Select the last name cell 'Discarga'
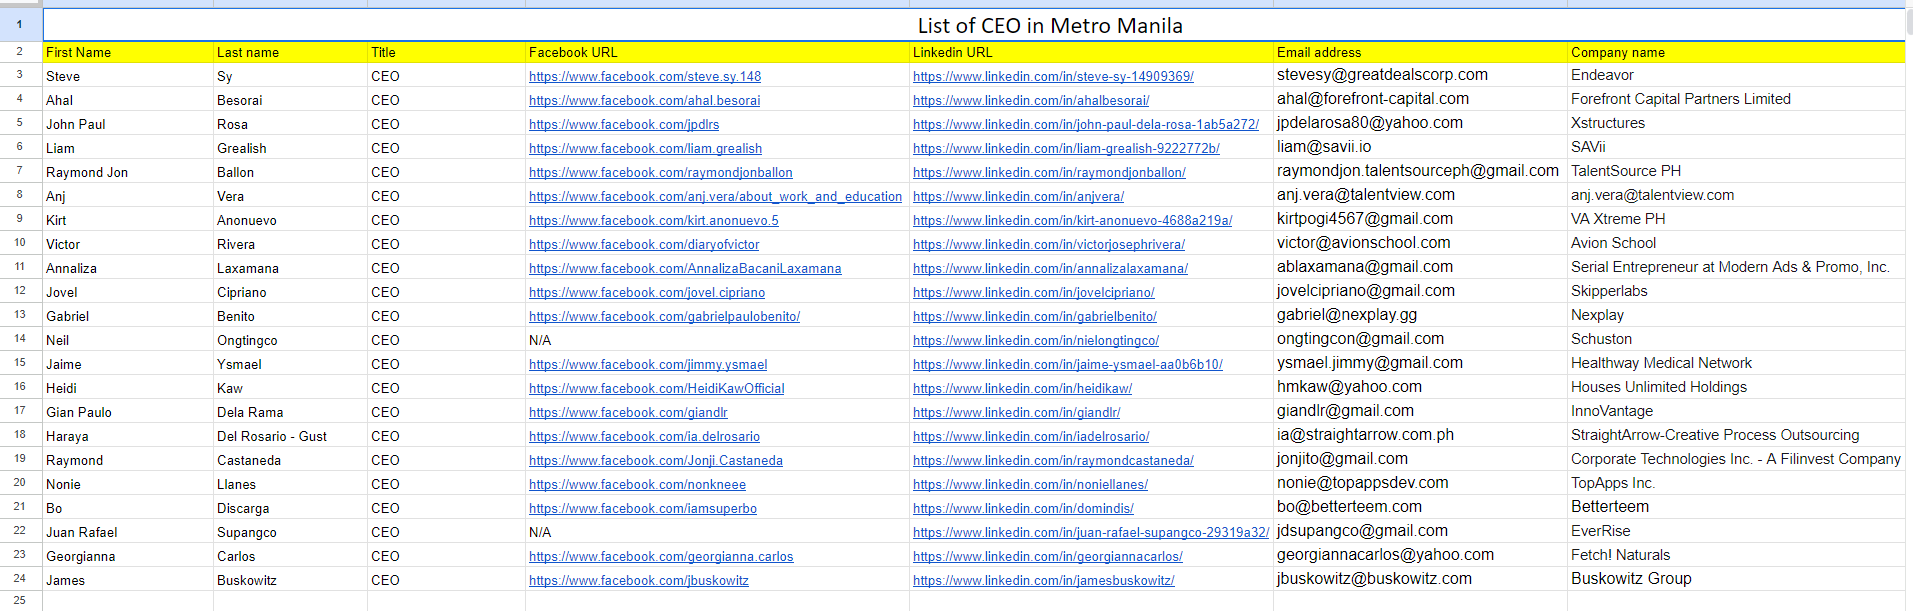Screen dimensions: 1913x611 click(290, 508)
